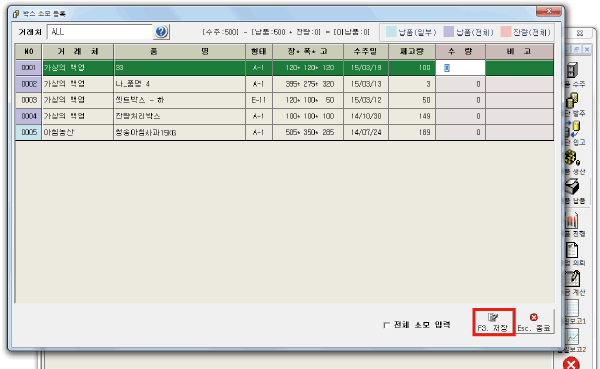
Task: Click the 15/03/13 order date cell
Action: click(366, 84)
